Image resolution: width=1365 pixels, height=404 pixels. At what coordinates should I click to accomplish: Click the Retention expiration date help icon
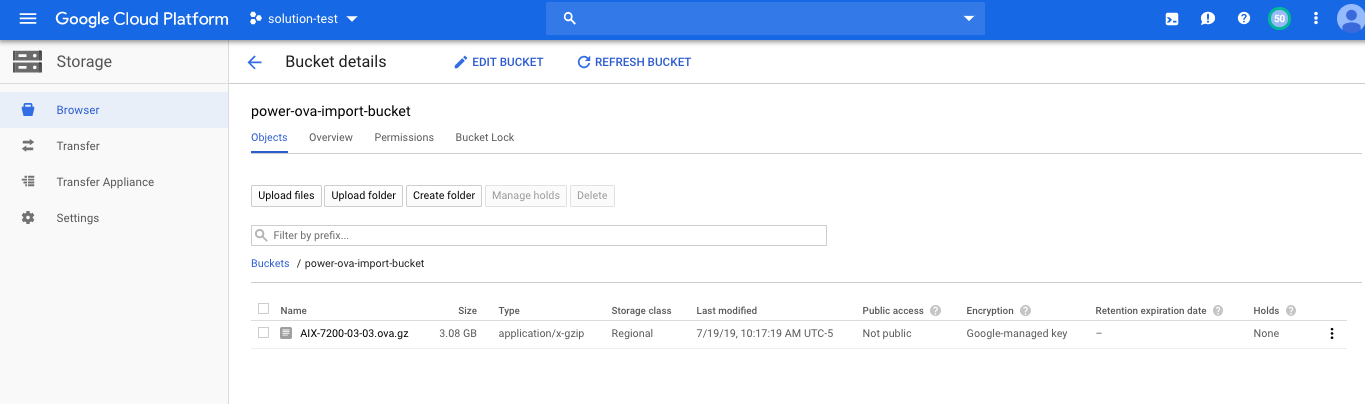[x=1217, y=311]
